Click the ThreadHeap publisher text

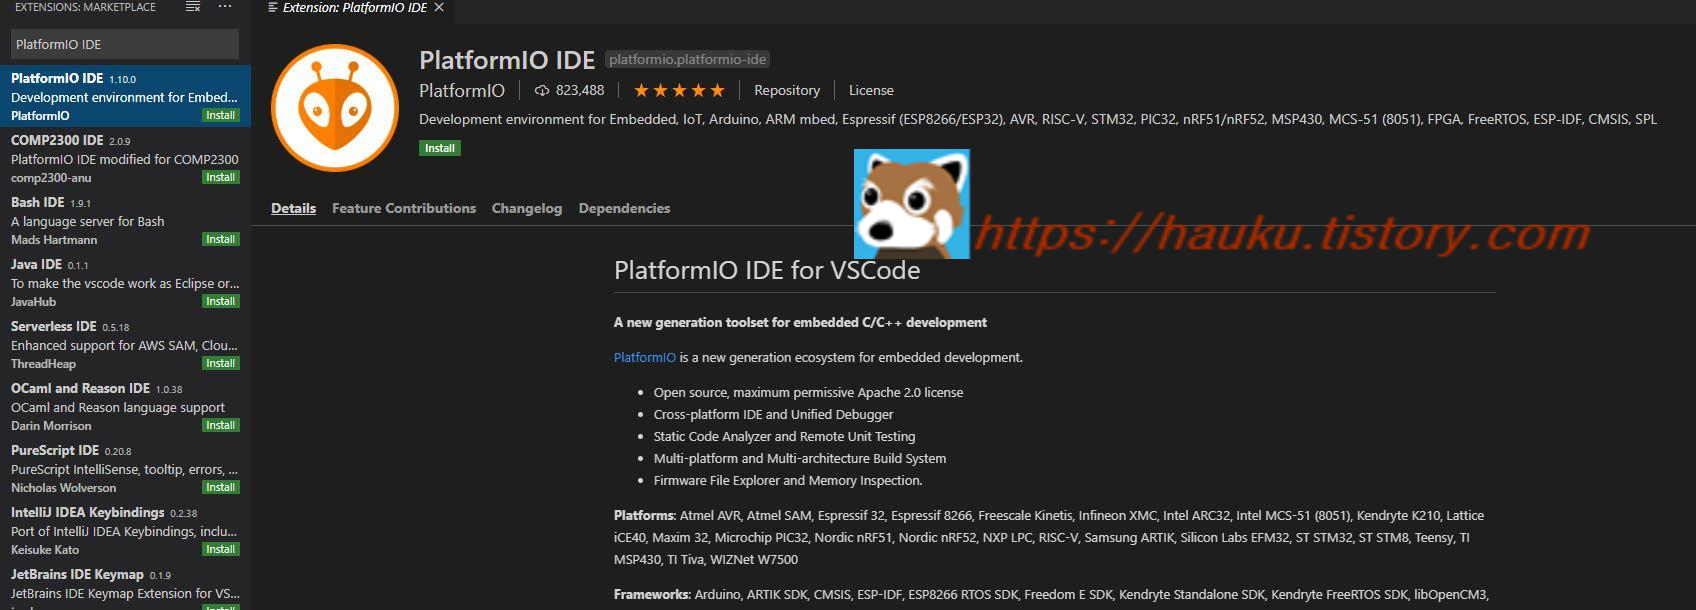coord(43,364)
